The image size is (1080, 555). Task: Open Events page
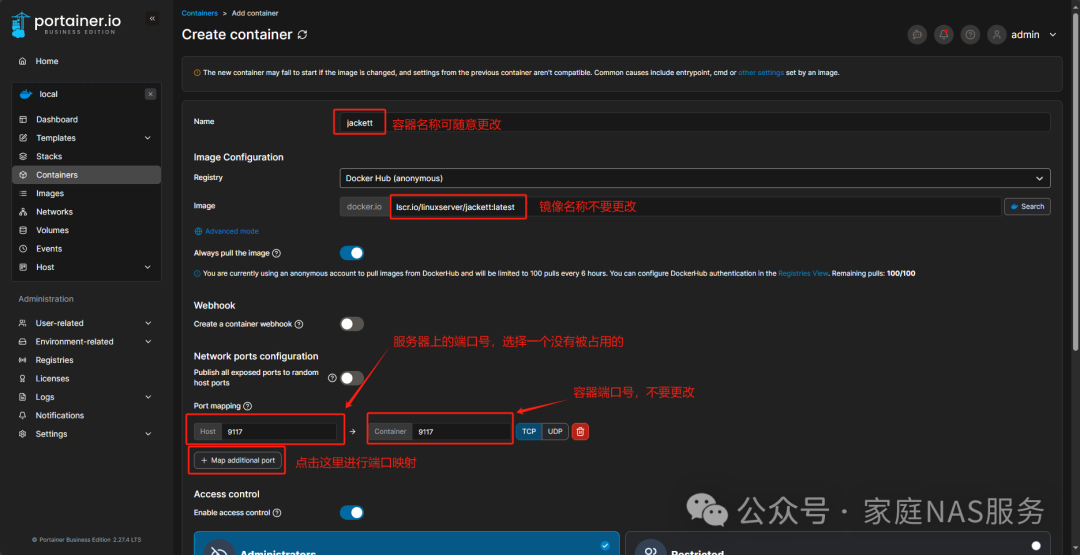point(49,249)
